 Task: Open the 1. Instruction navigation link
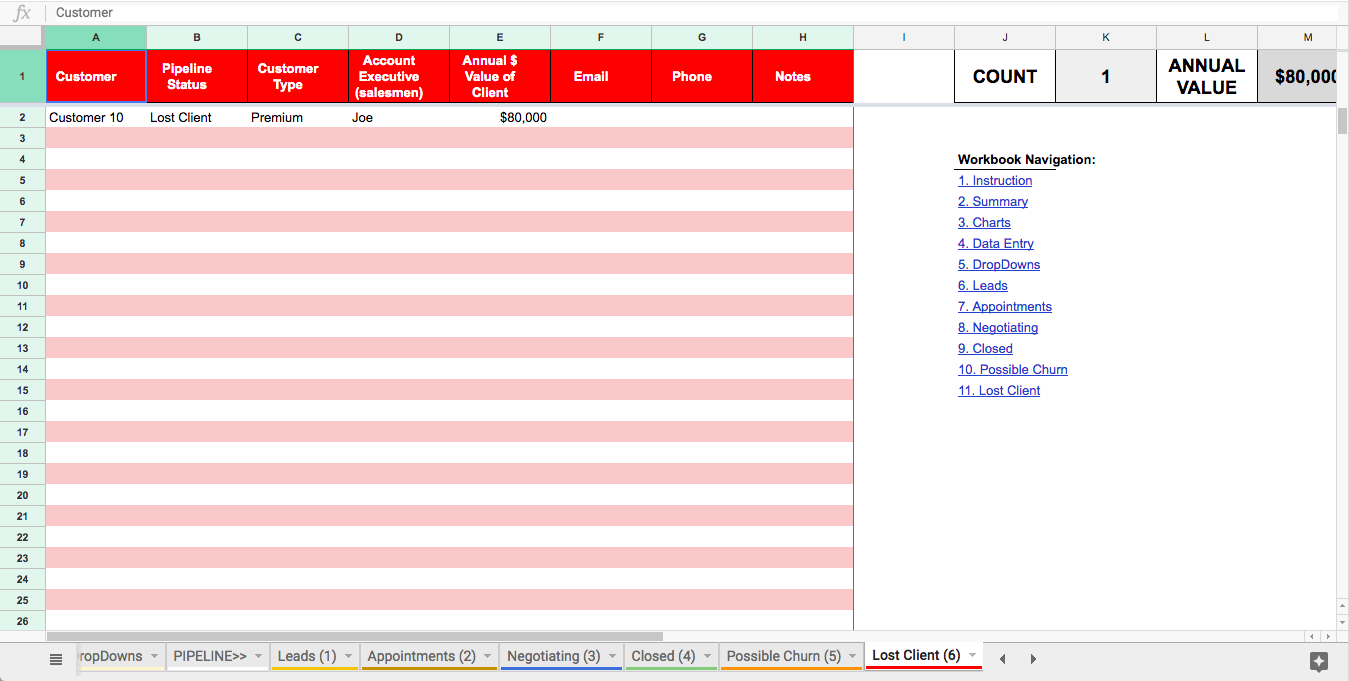tap(995, 181)
